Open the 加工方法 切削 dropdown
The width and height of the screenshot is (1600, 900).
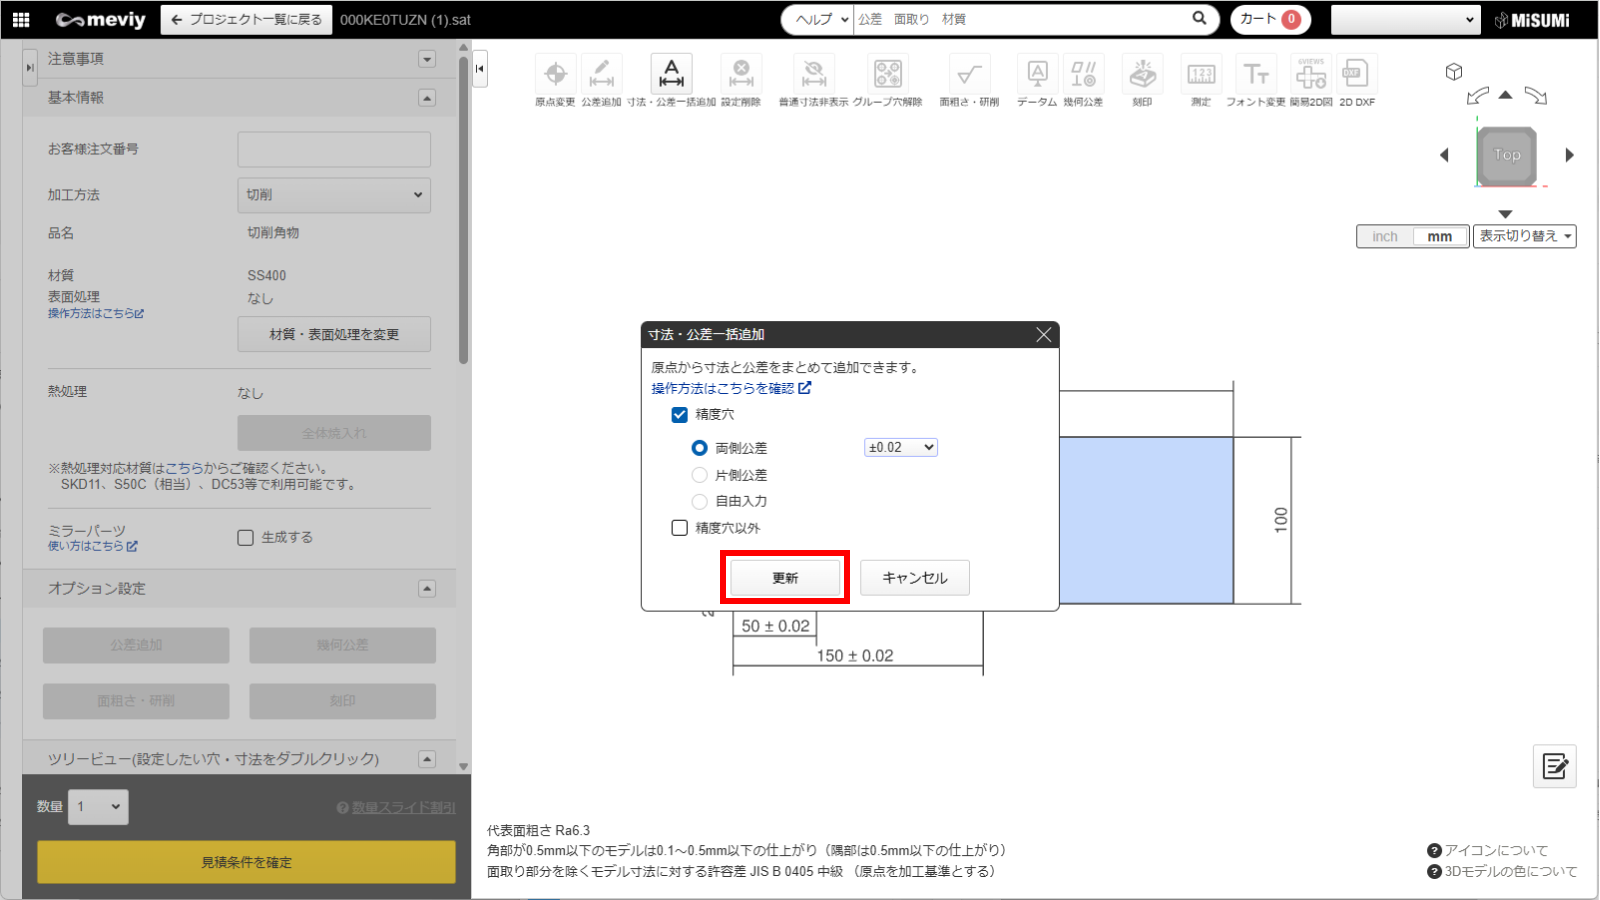point(334,195)
